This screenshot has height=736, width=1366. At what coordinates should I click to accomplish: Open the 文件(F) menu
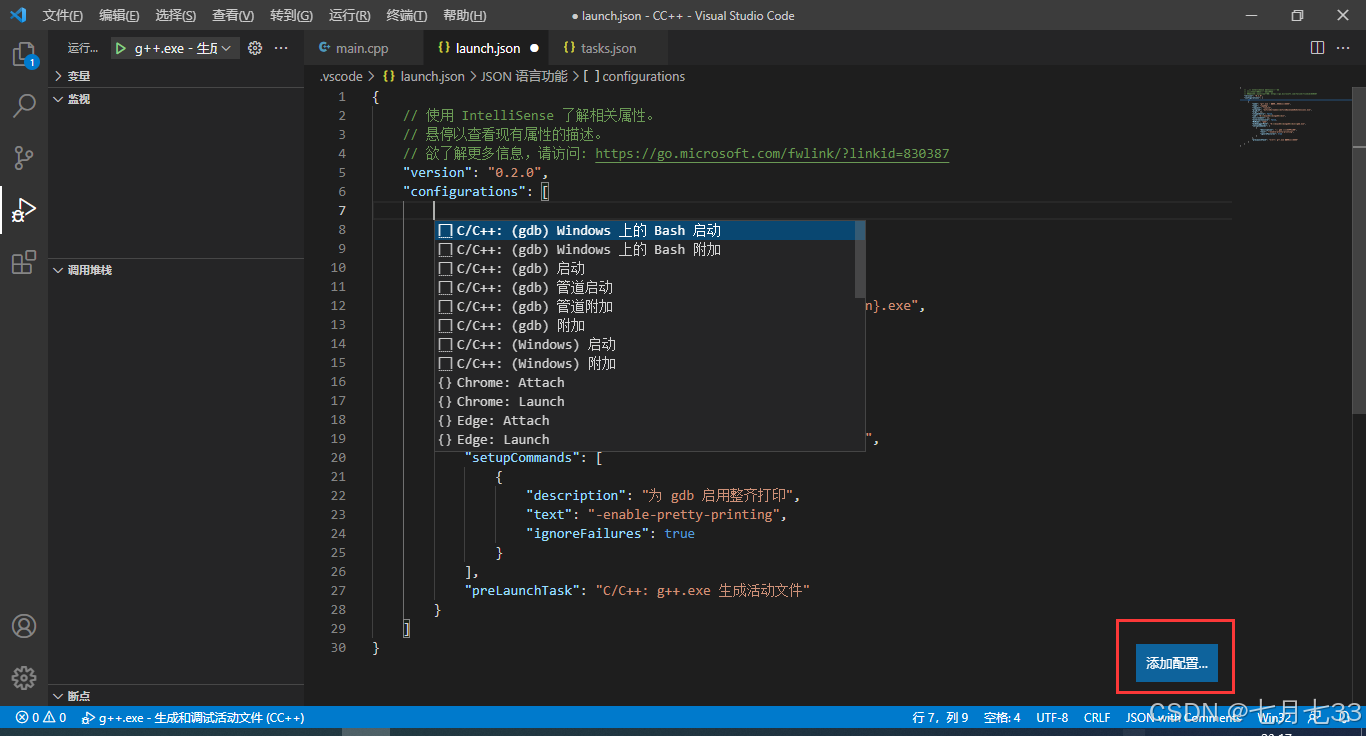[63, 15]
